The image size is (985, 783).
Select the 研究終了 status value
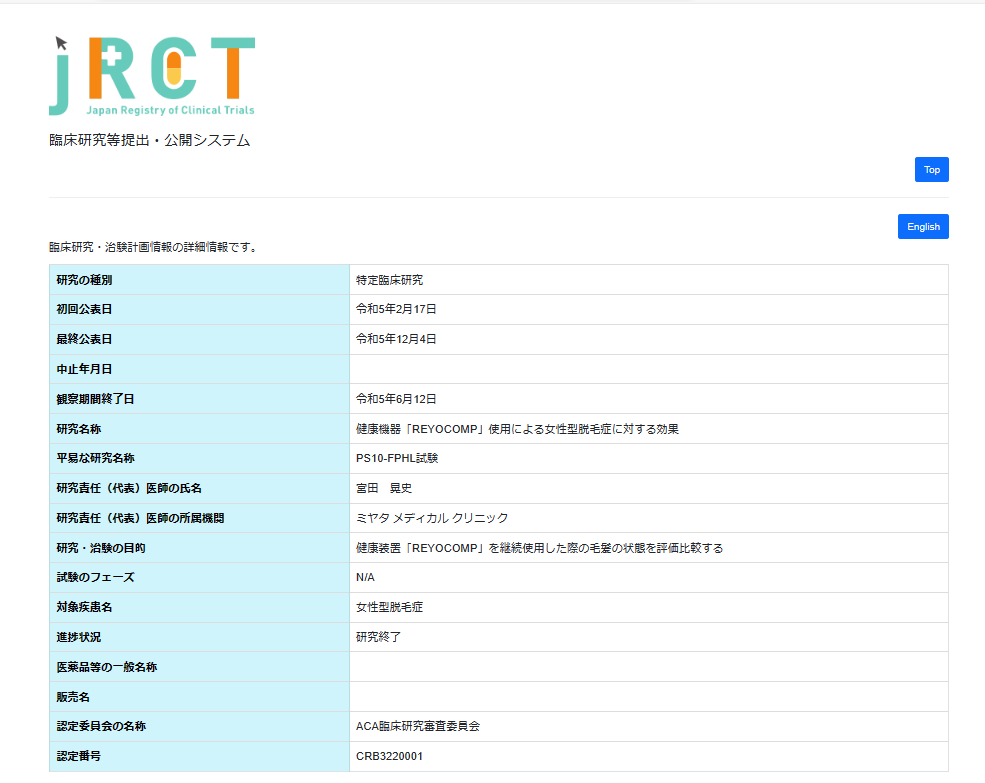tap(378, 637)
